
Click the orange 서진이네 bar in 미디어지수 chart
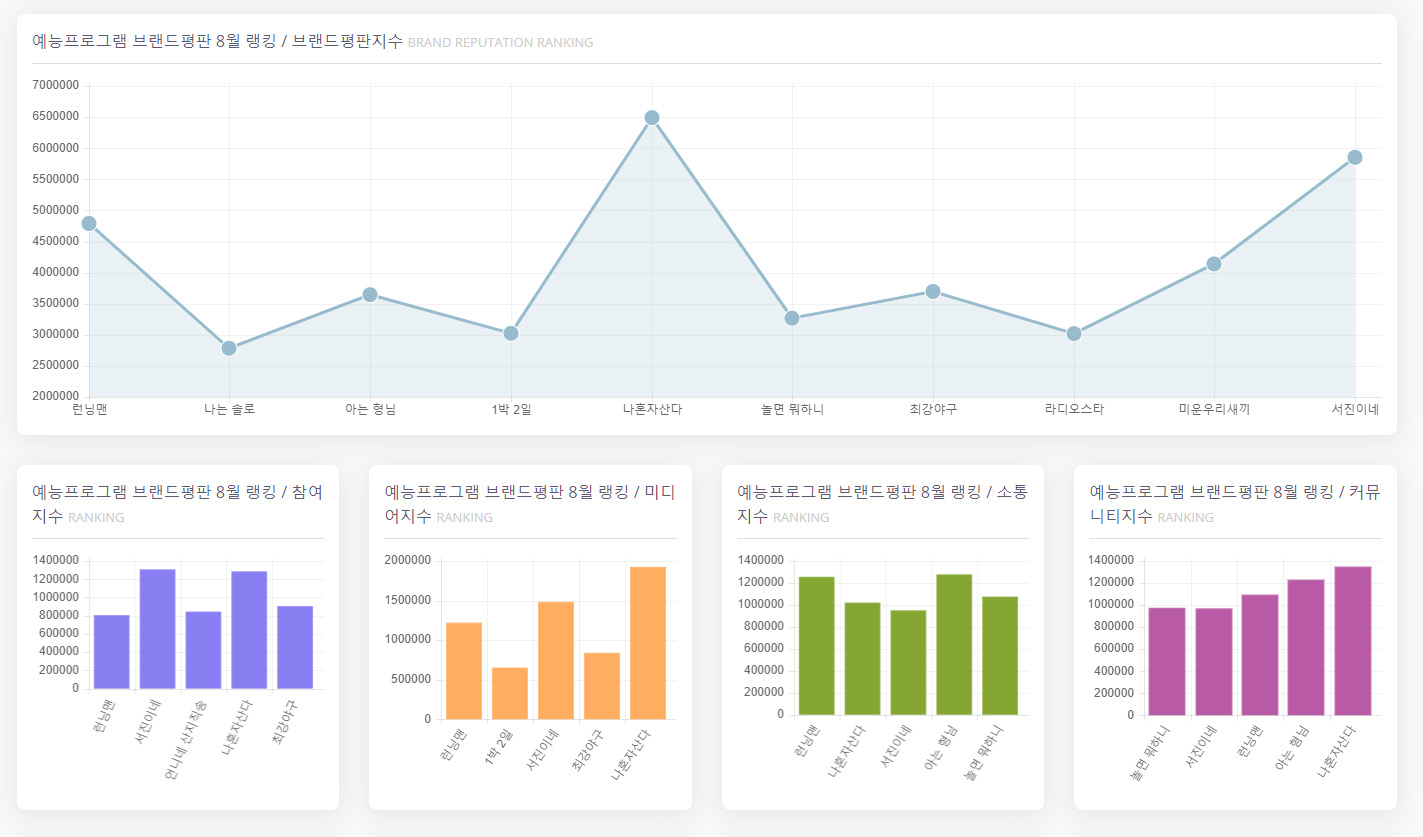tap(556, 660)
